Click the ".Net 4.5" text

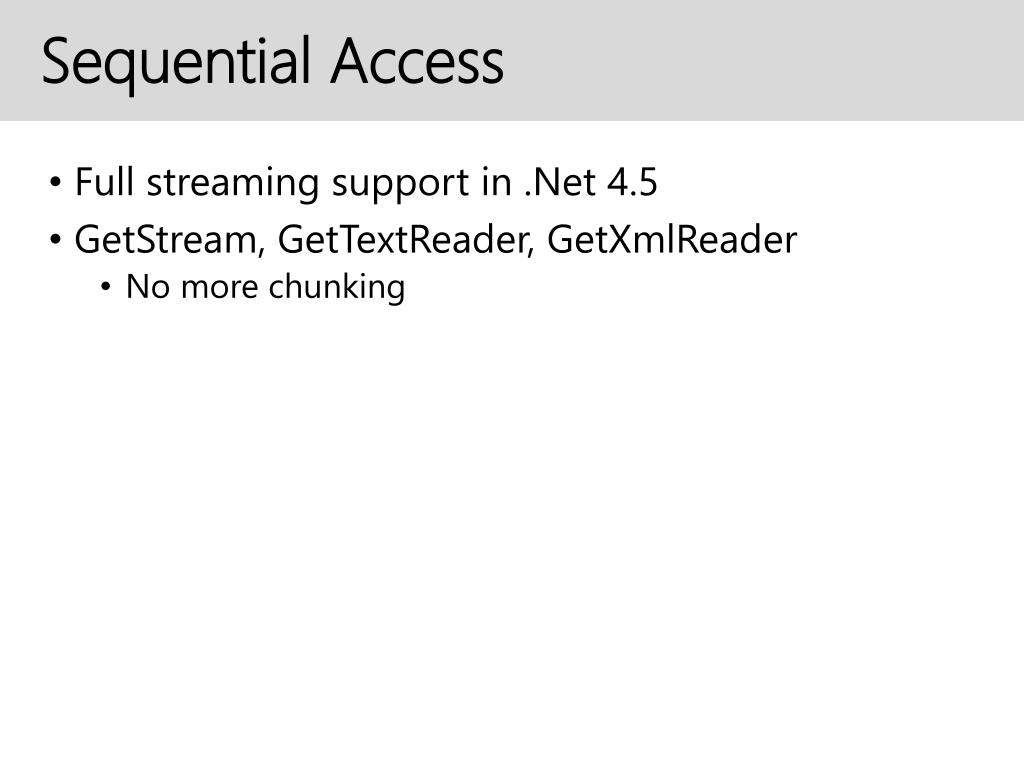click(x=590, y=182)
